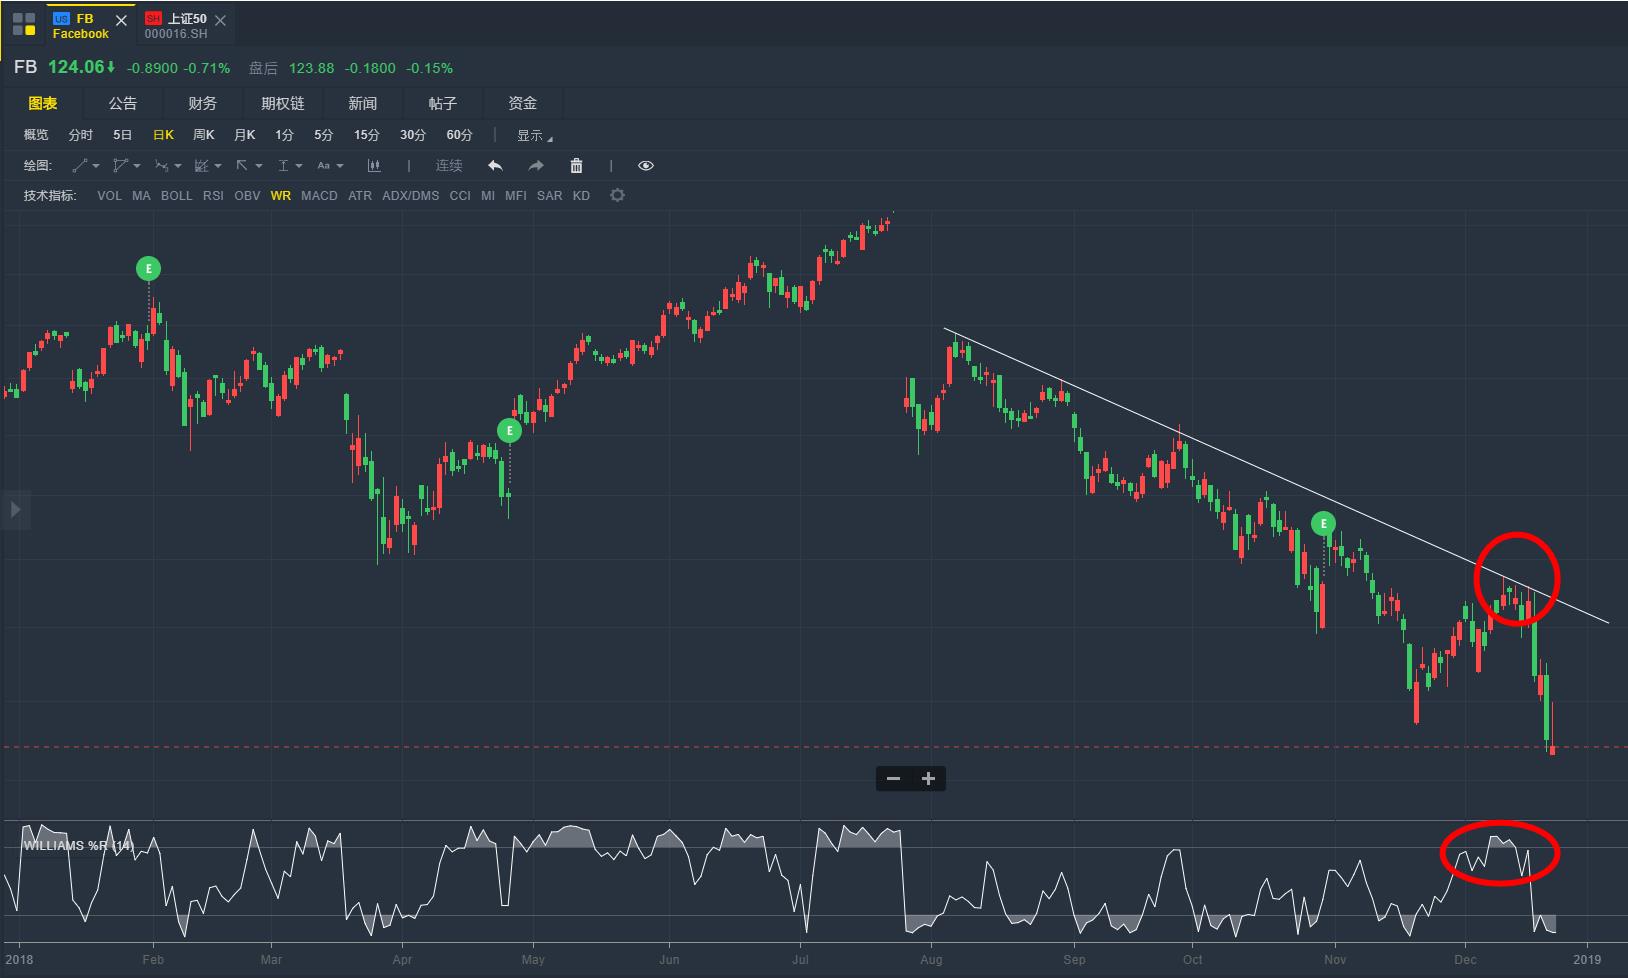
Task: Expand the left side panel arrow
Action: tap(15, 510)
